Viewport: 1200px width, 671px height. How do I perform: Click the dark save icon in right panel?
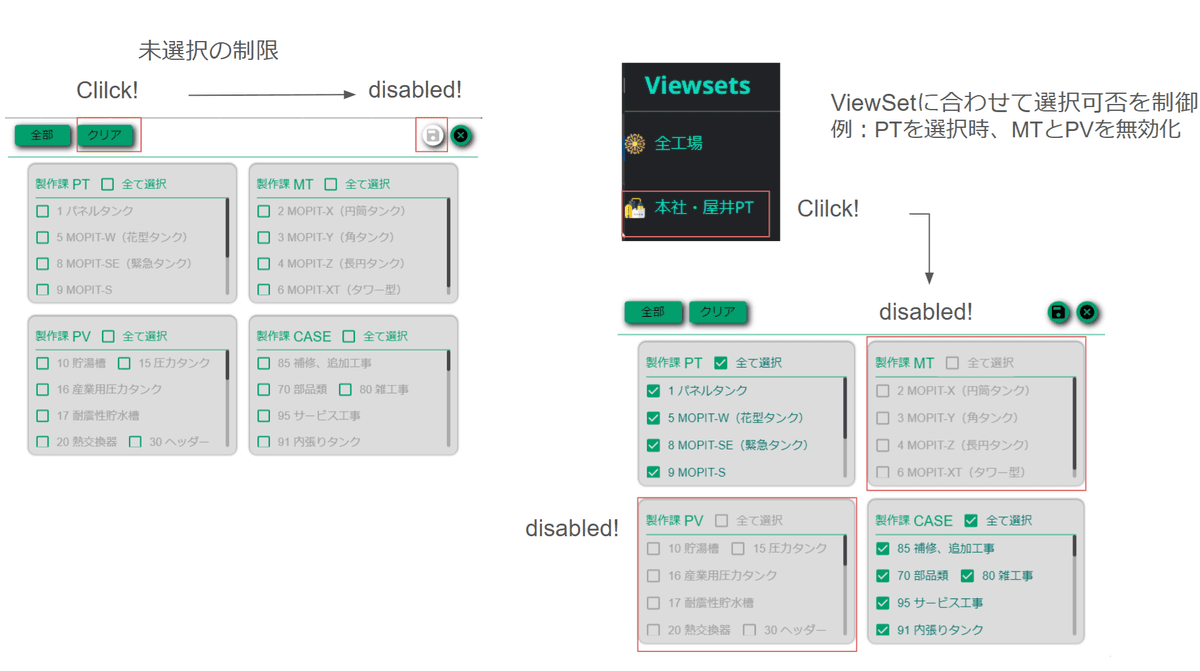click(x=1057, y=313)
